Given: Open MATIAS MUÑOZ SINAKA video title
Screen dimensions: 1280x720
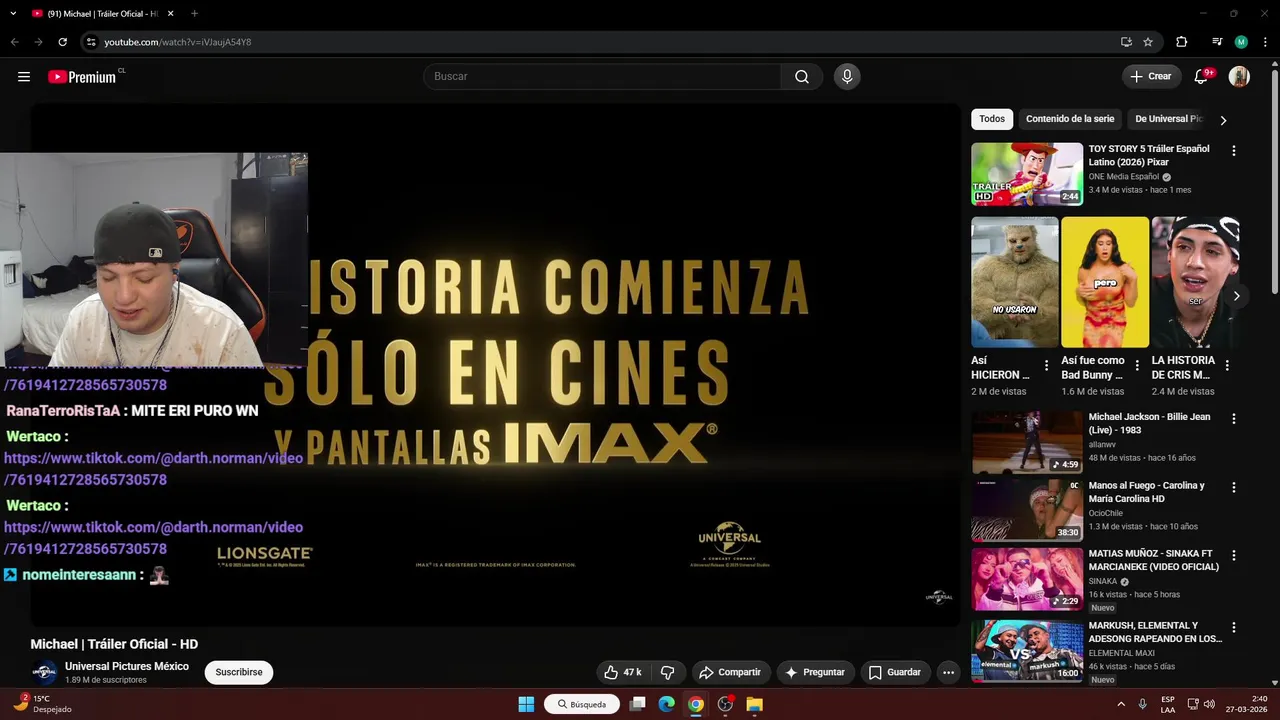Looking at the screenshot, I should [x=1153, y=560].
